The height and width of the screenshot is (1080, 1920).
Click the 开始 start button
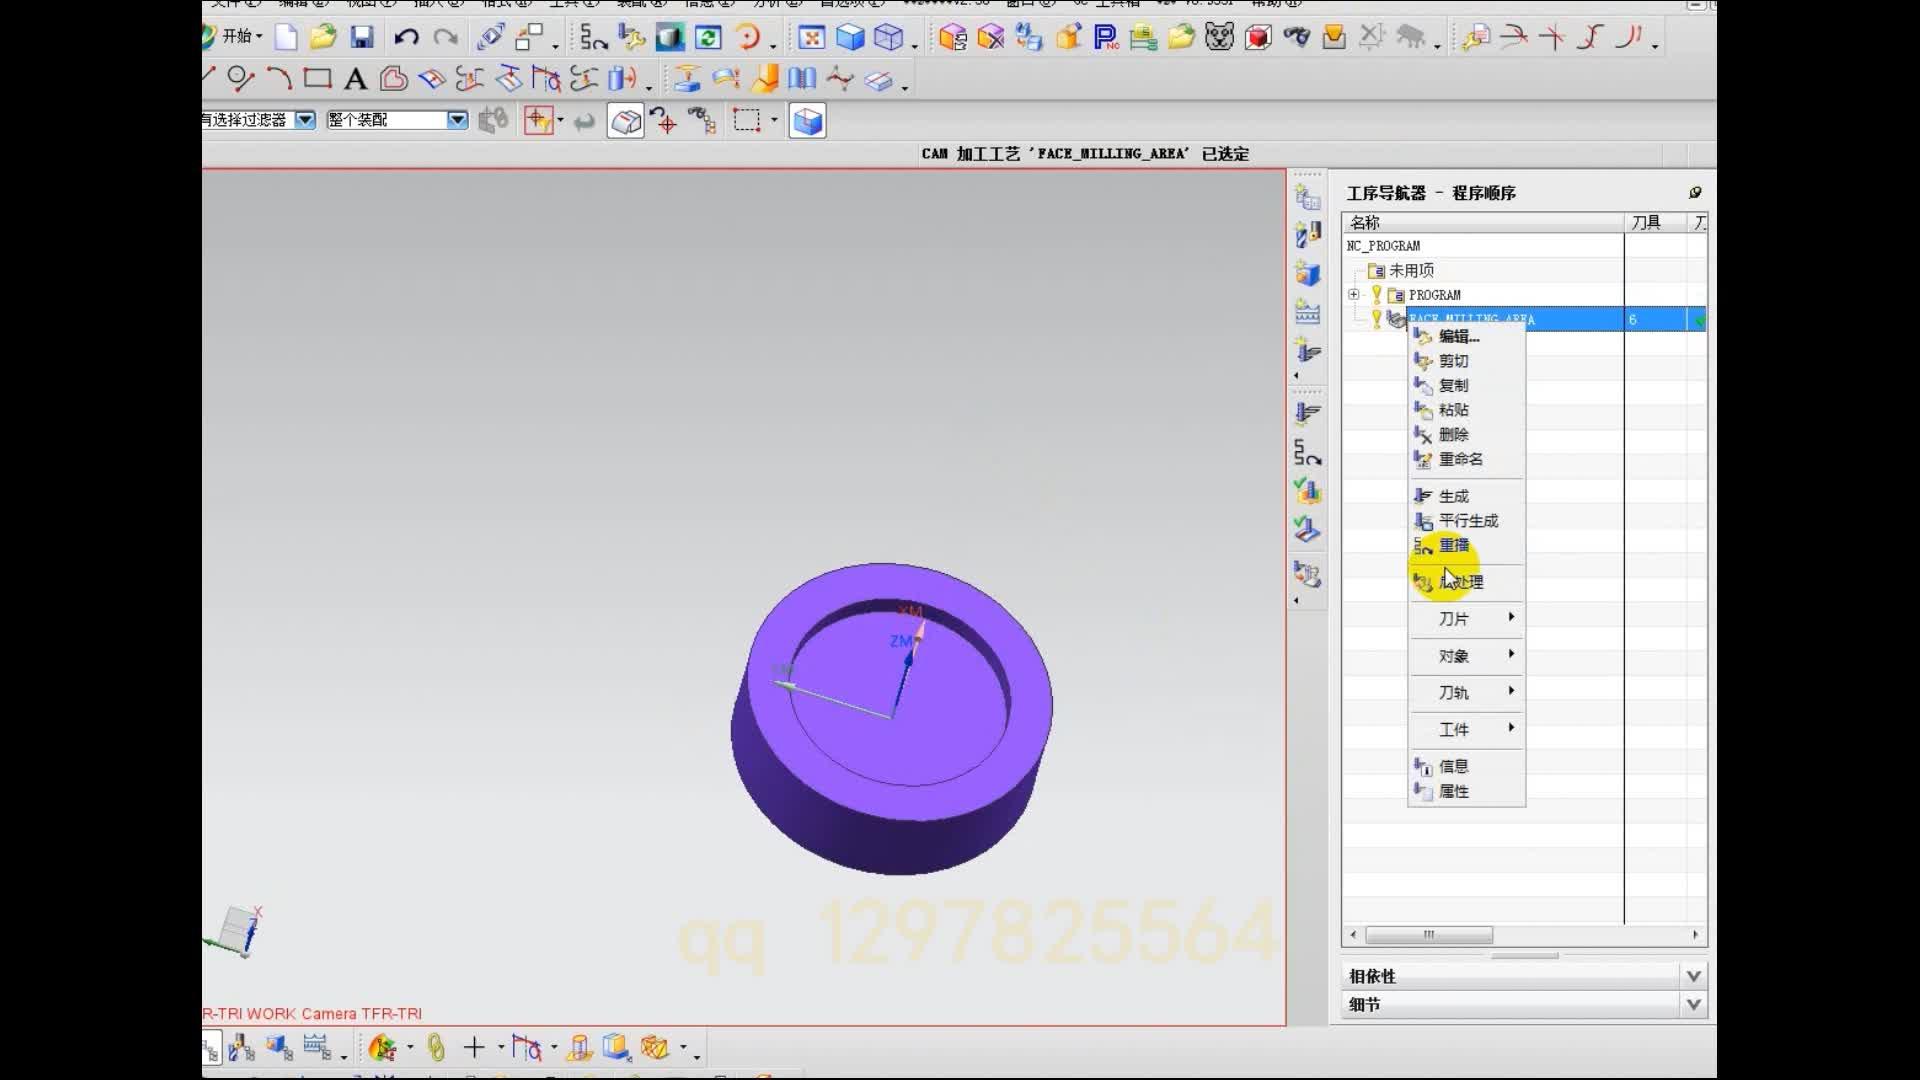236,37
